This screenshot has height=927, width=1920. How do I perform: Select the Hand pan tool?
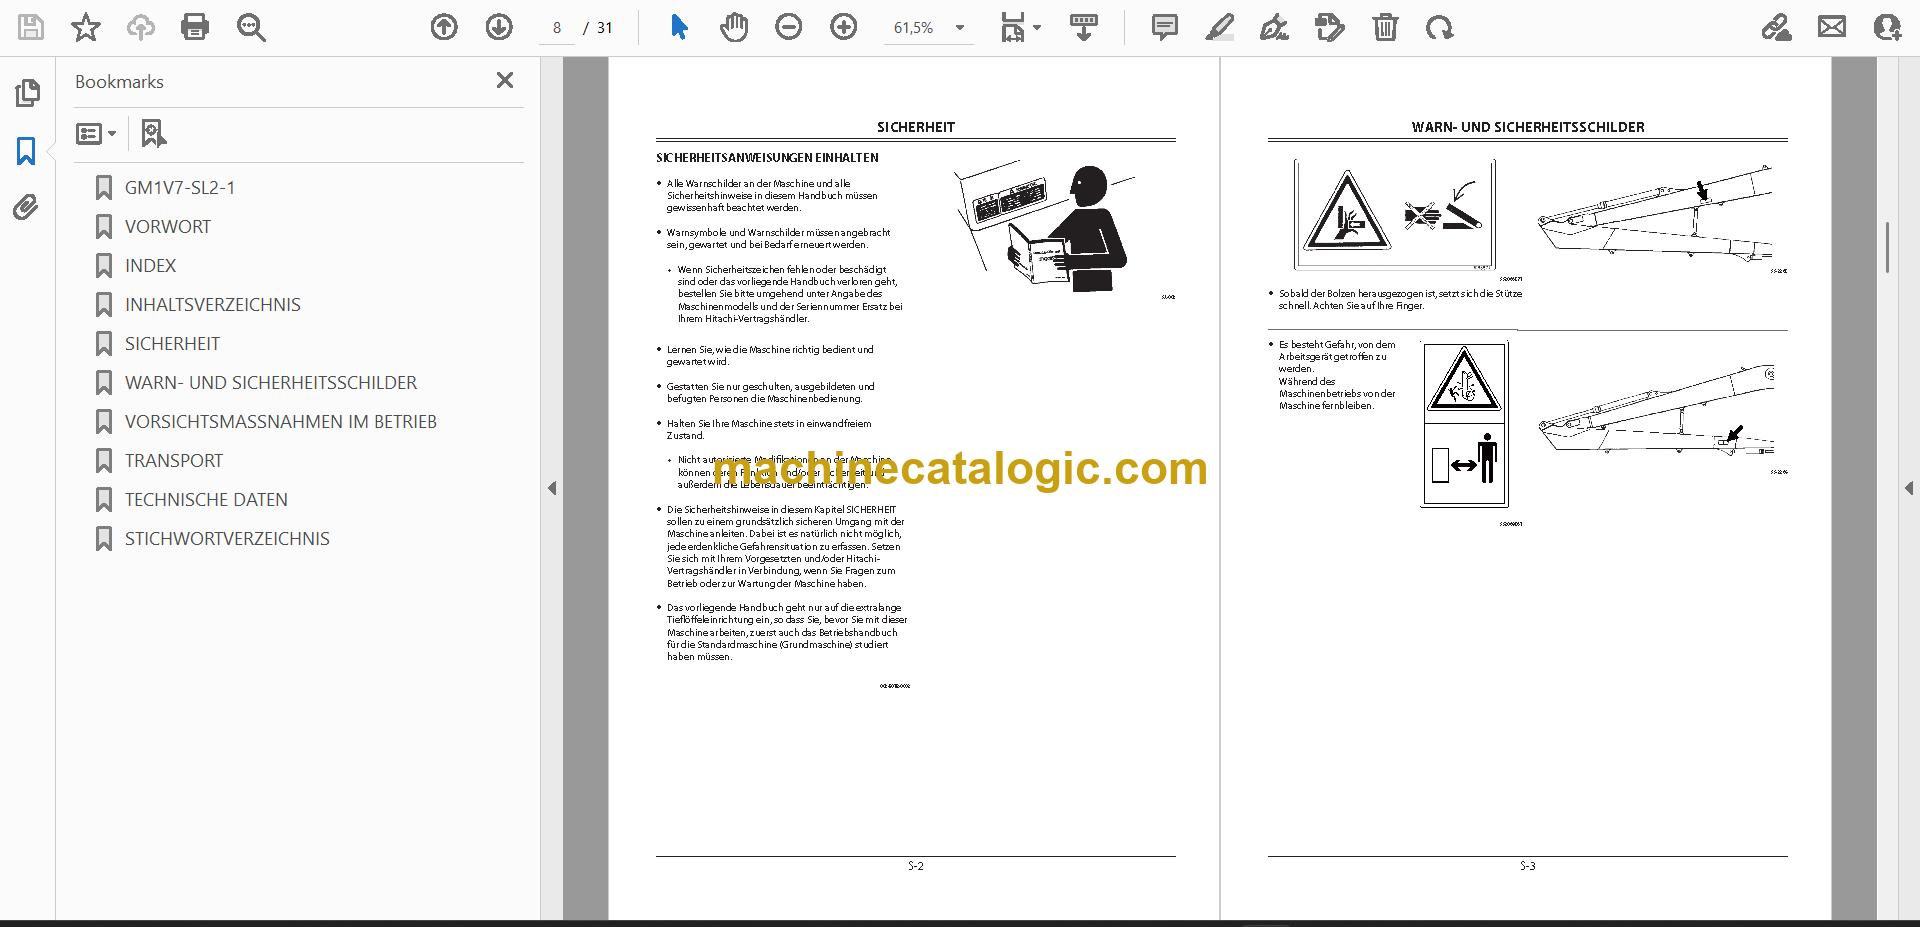tap(734, 27)
